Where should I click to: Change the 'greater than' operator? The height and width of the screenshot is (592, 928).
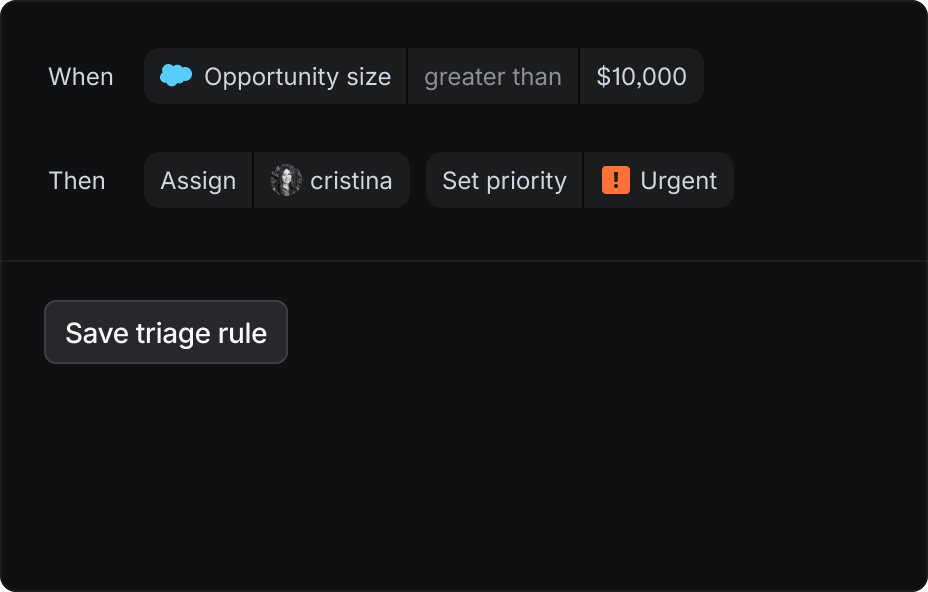tap(493, 76)
